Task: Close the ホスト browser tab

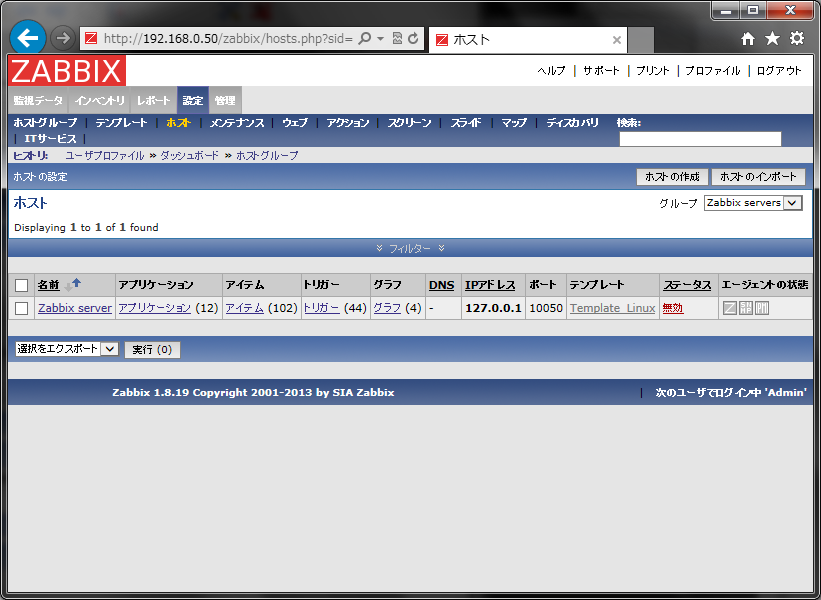Action: (x=617, y=40)
